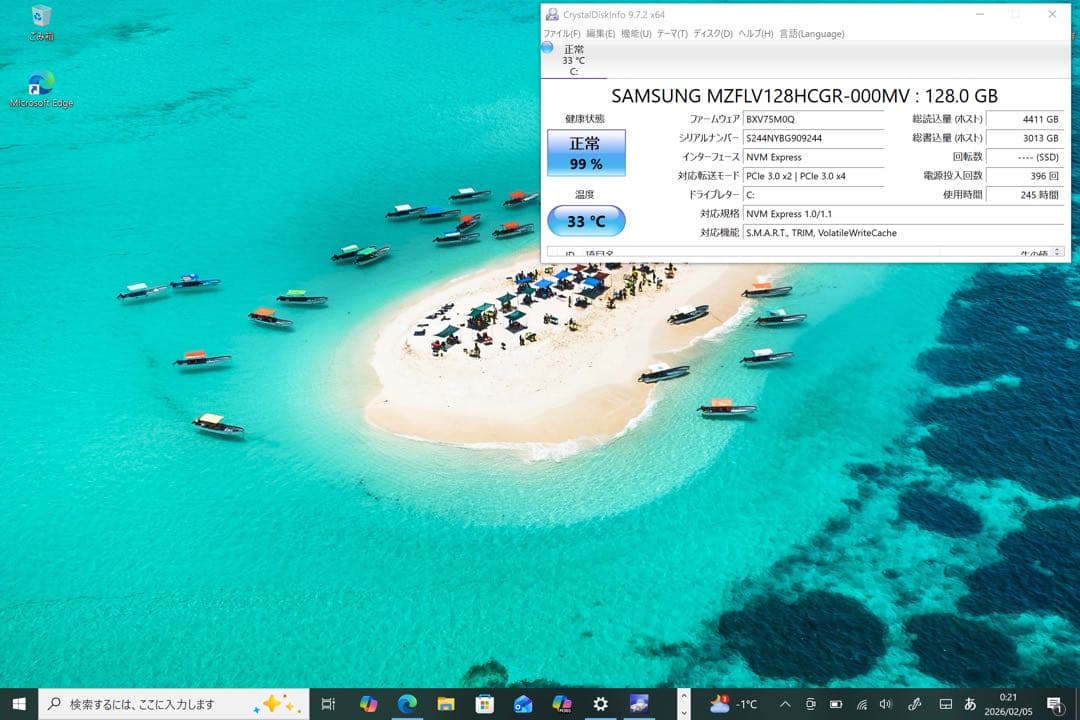Click the volume speaker icon in the tray
Image resolution: width=1080 pixels, height=720 pixels.
[x=888, y=705]
